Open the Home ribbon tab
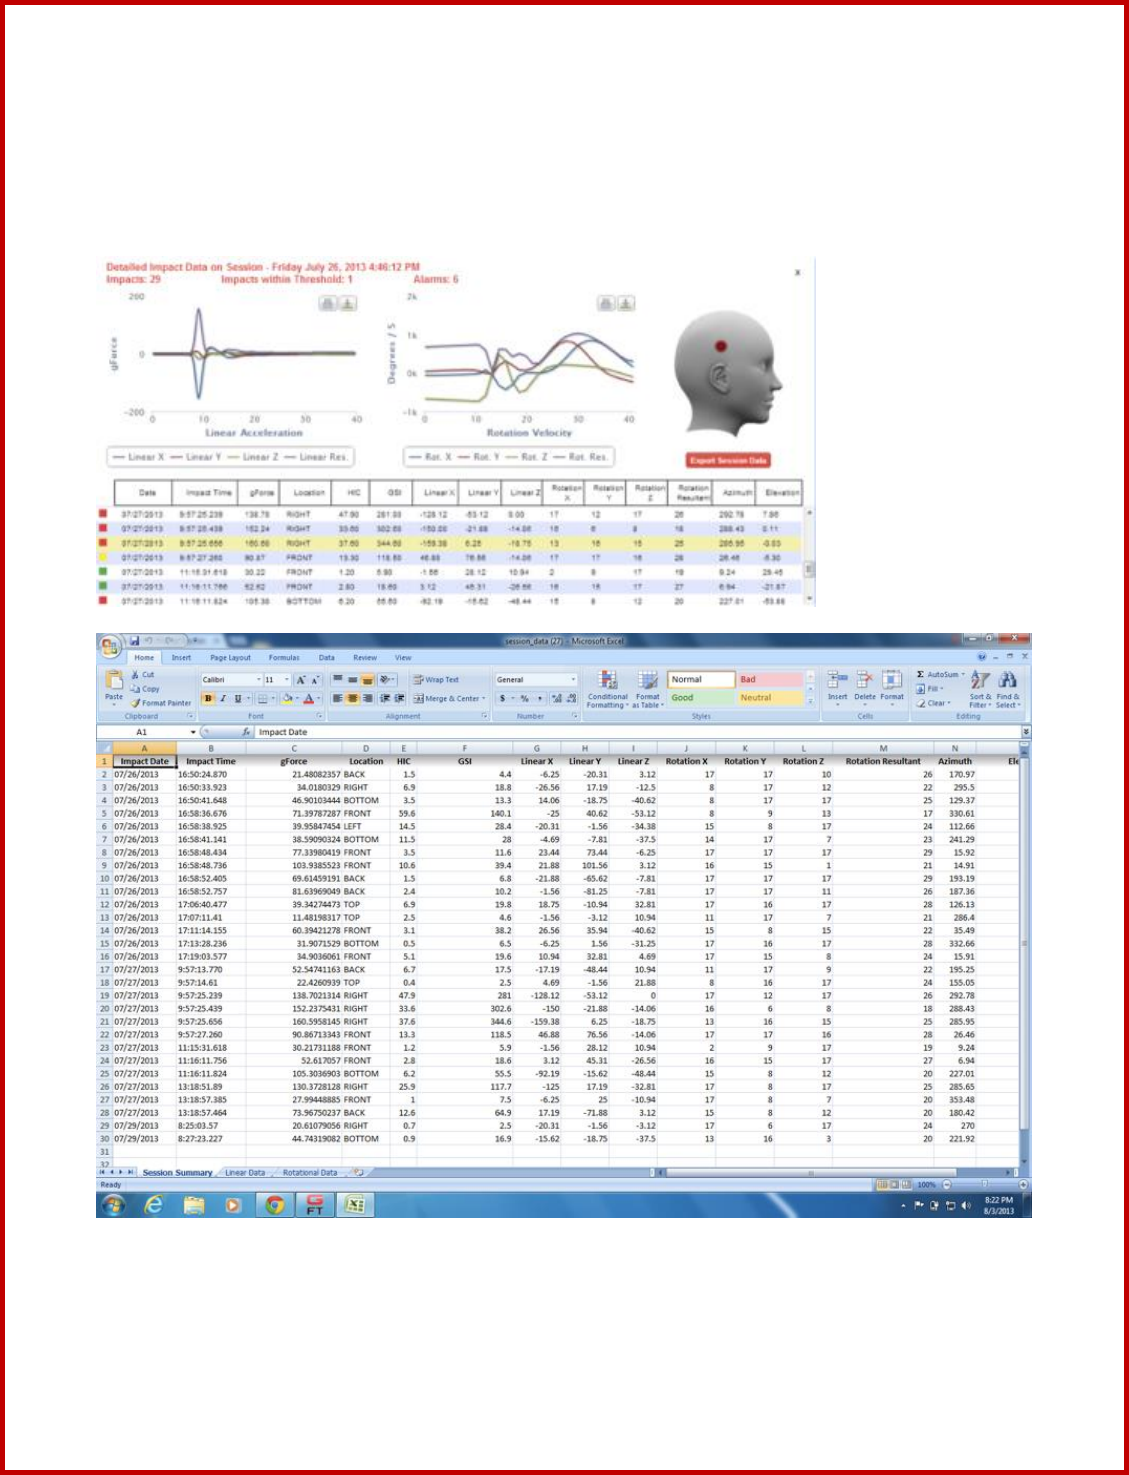This screenshot has height=1475, width=1129. tap(145, 658)
